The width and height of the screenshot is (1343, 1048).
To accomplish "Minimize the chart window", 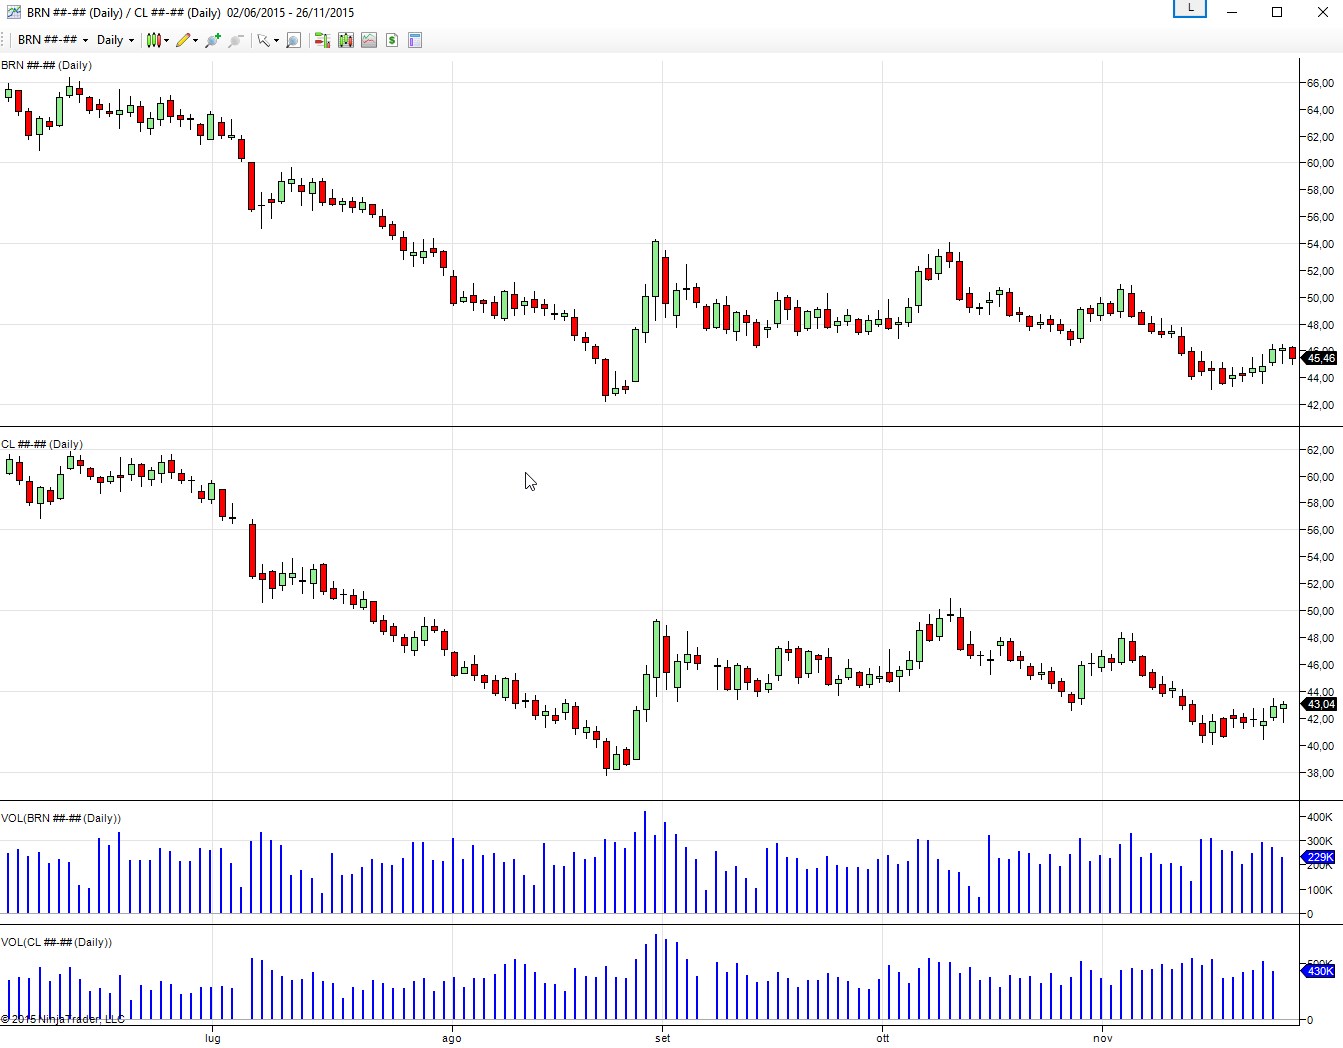I will click(x=1232, y=12).
